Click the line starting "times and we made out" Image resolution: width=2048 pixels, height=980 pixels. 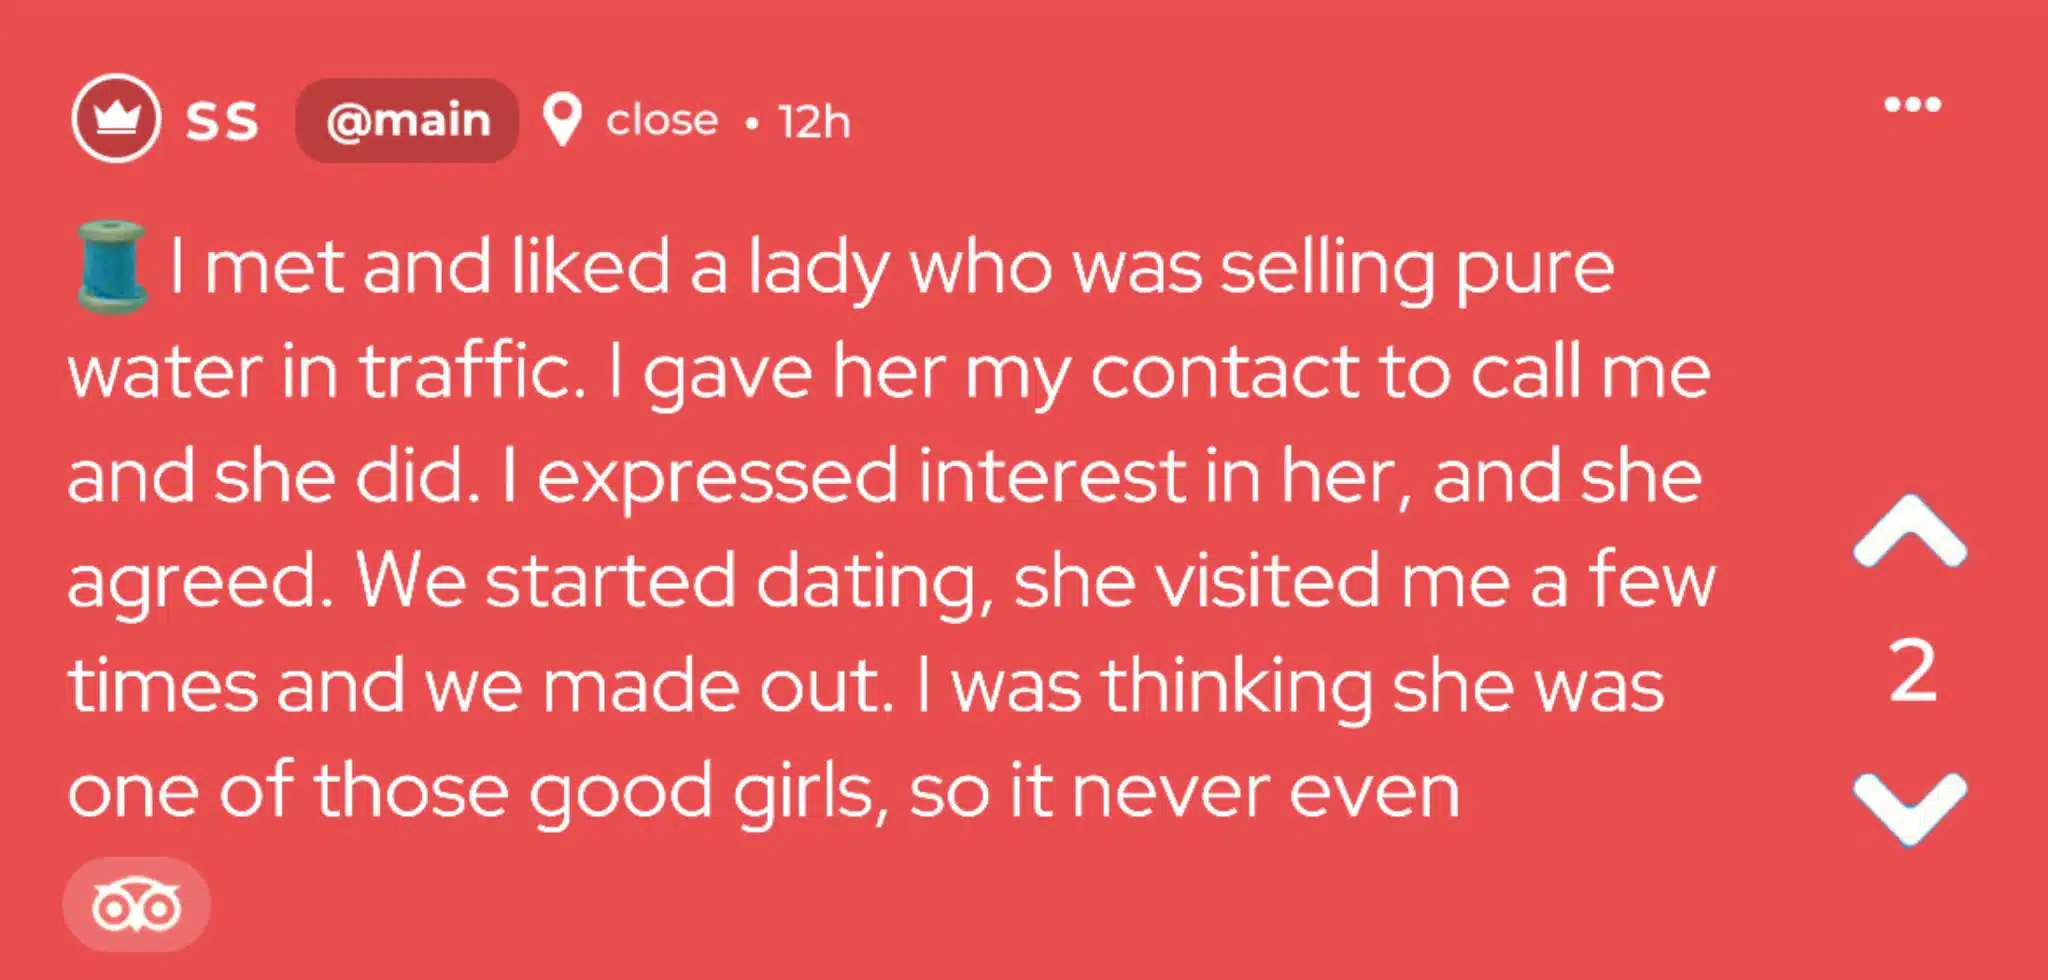pyautogui.click(x=865, y=686)
